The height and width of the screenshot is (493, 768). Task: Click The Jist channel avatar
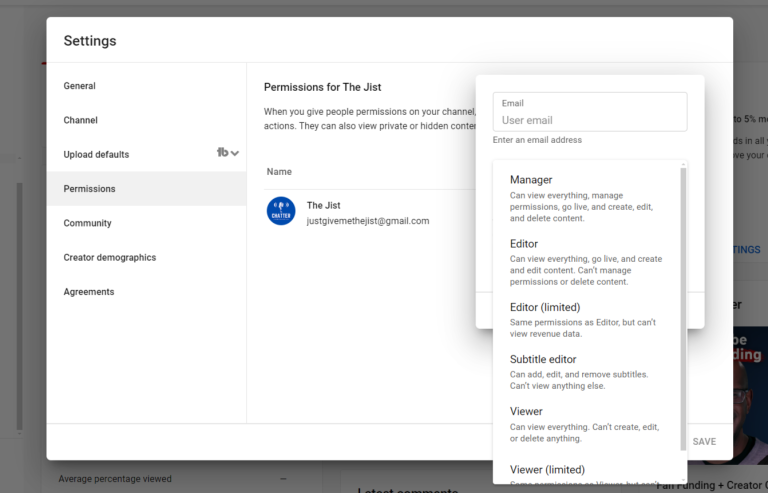281,211
